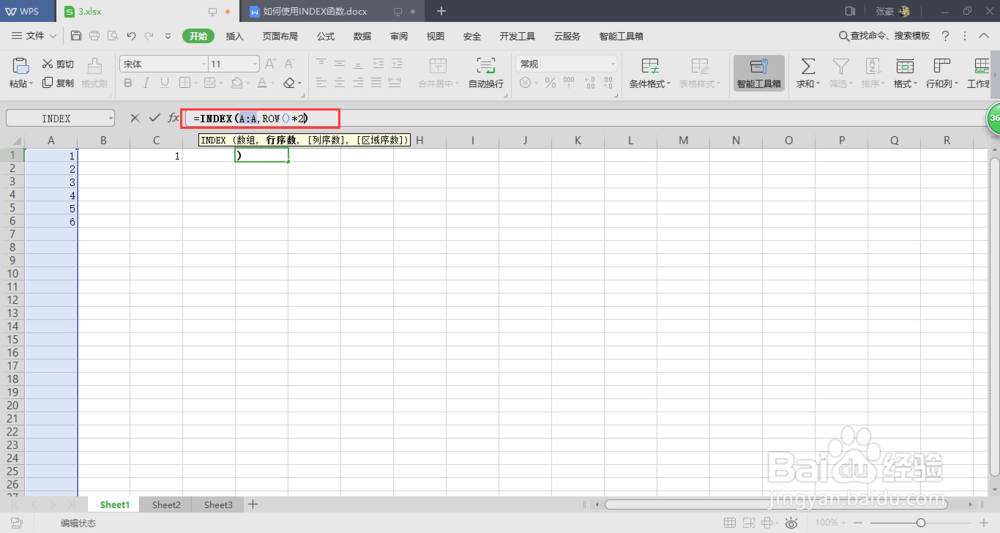Click the help question mark icon
The width and height of the screenshot is (1000, 533).
(x=946, y=36)
